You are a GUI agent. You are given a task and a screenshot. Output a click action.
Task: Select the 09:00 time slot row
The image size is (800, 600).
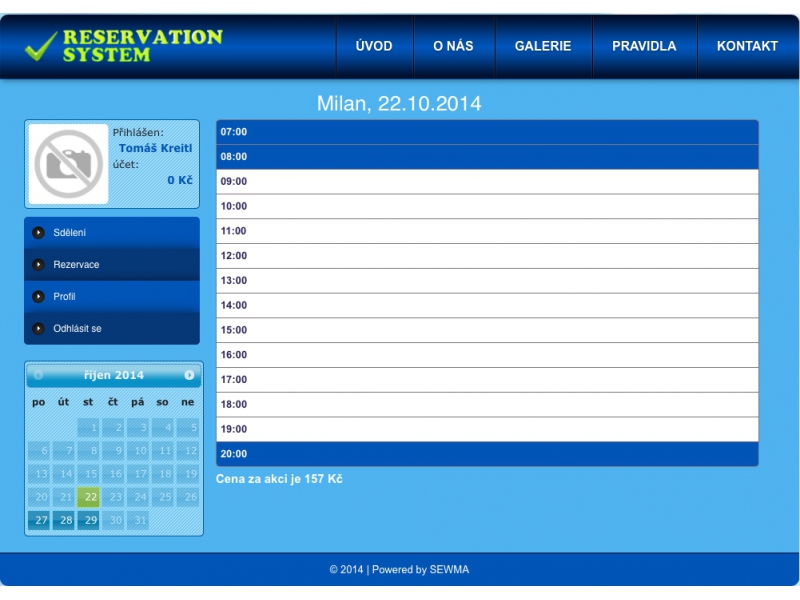coord(487,182)
